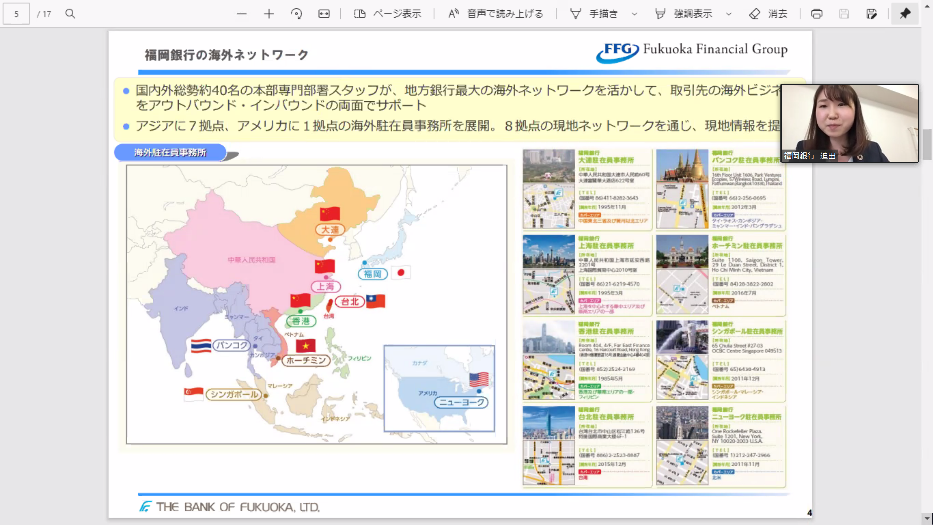Click the fit-to-width icon
The height and width of the screenshot is (525, 933).
tap(324, 13)
